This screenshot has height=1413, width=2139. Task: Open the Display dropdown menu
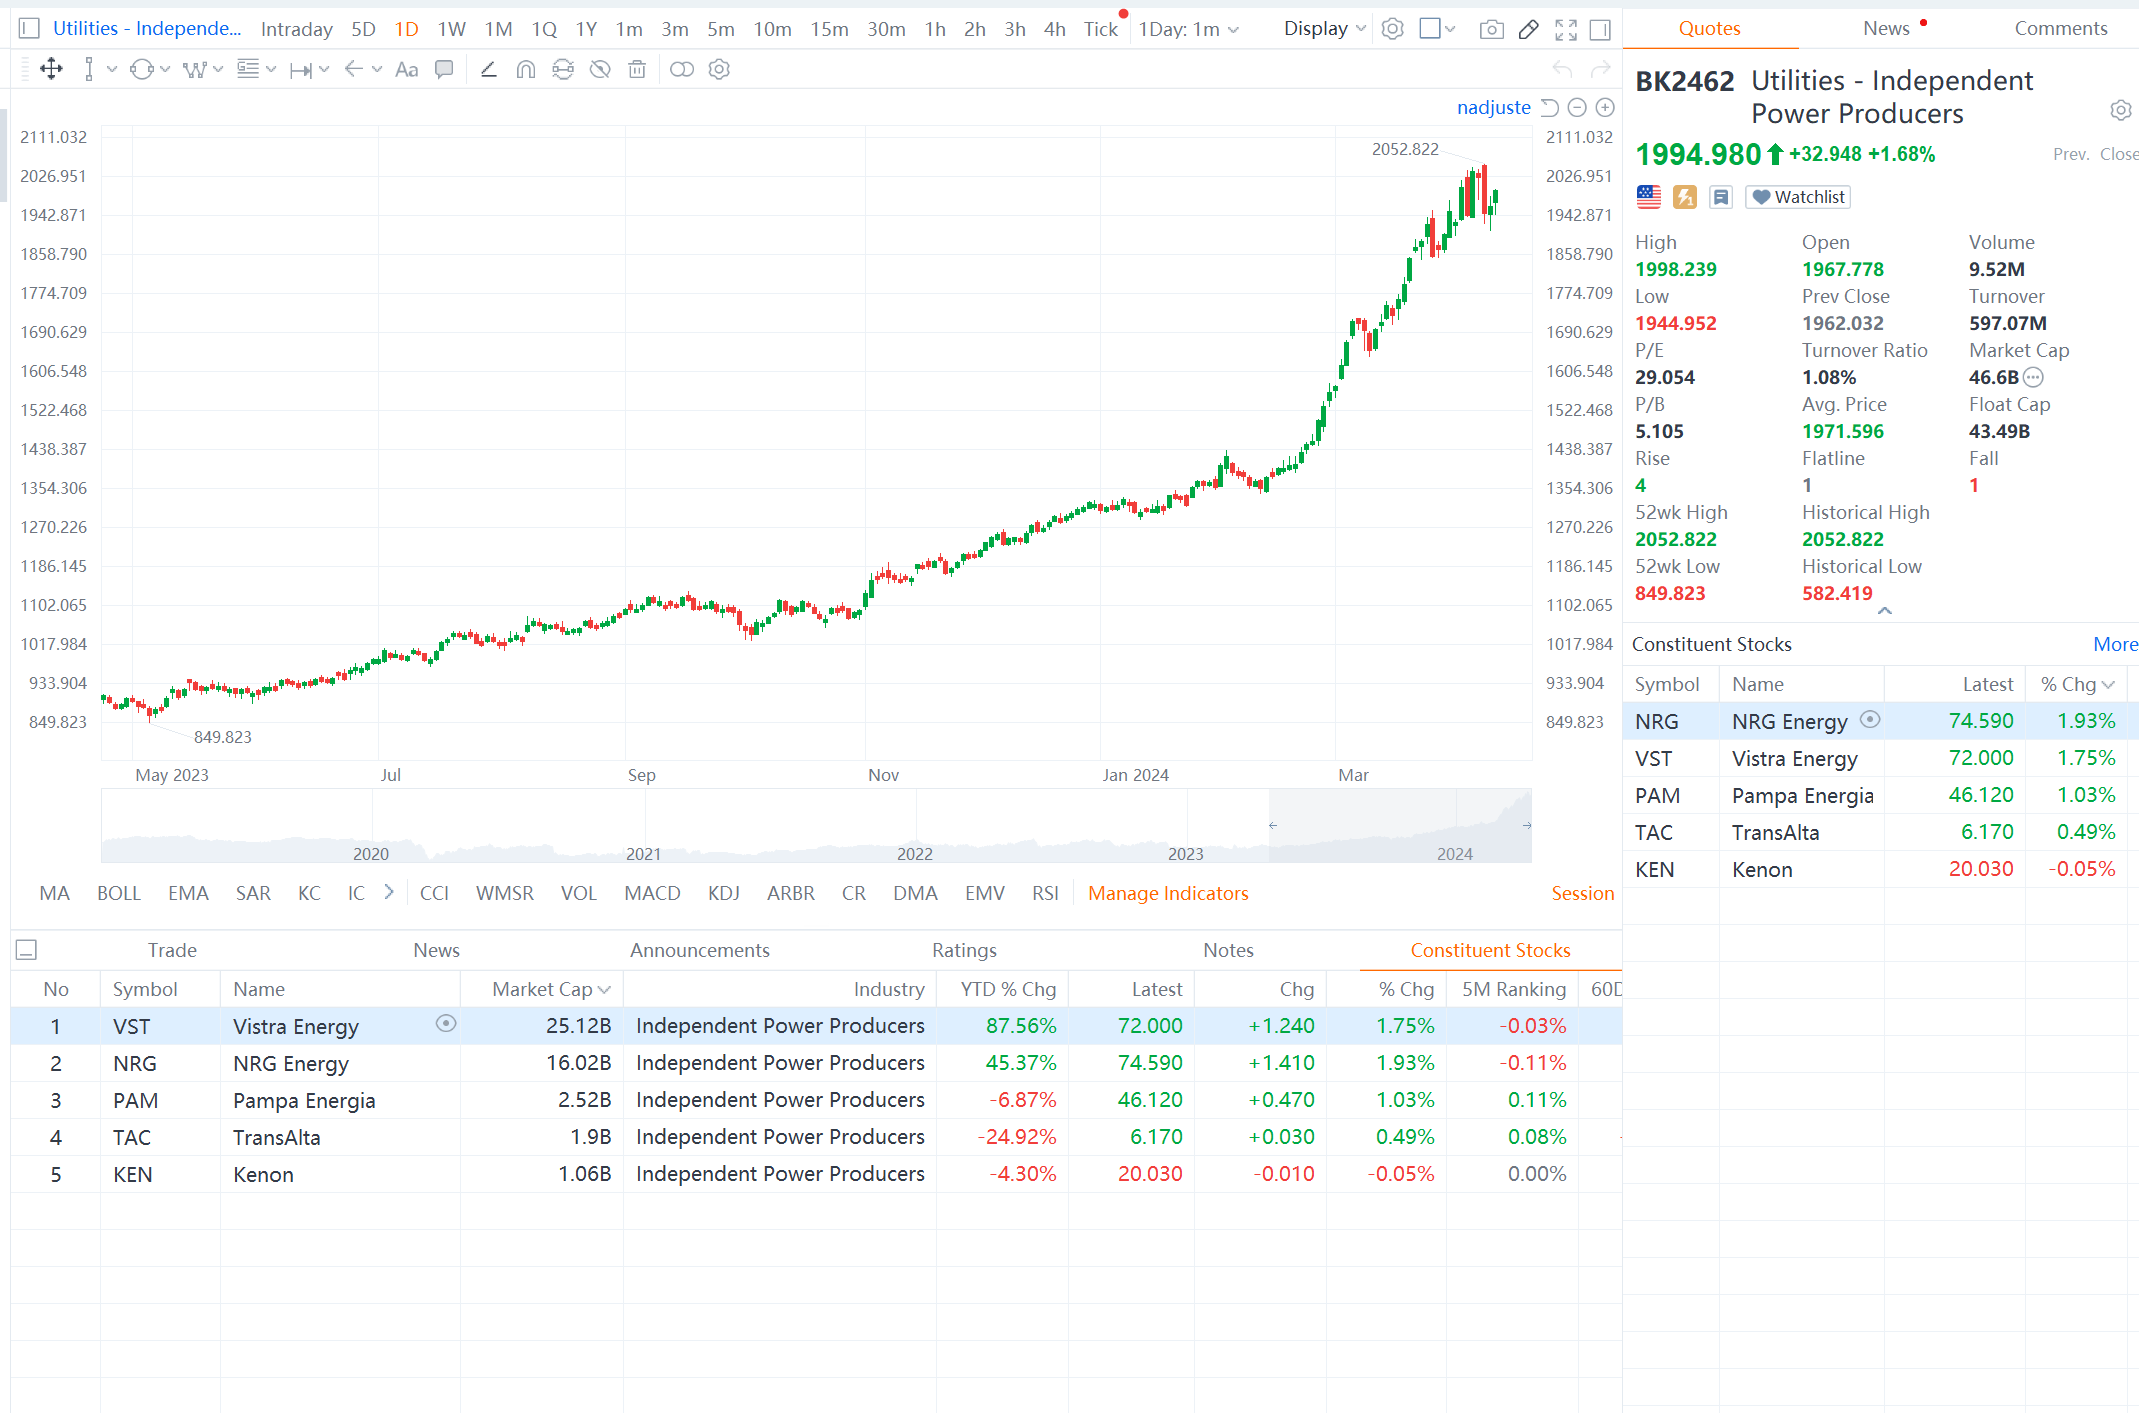tap(1325, 29)
